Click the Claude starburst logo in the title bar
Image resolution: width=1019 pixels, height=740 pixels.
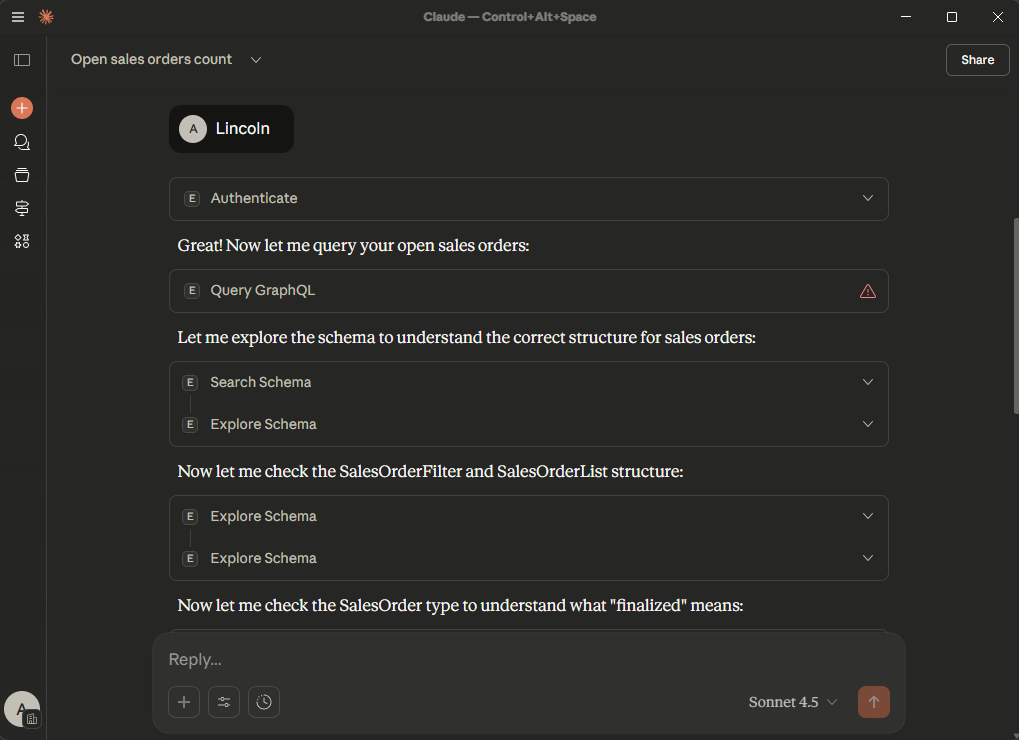pos(46,17)
